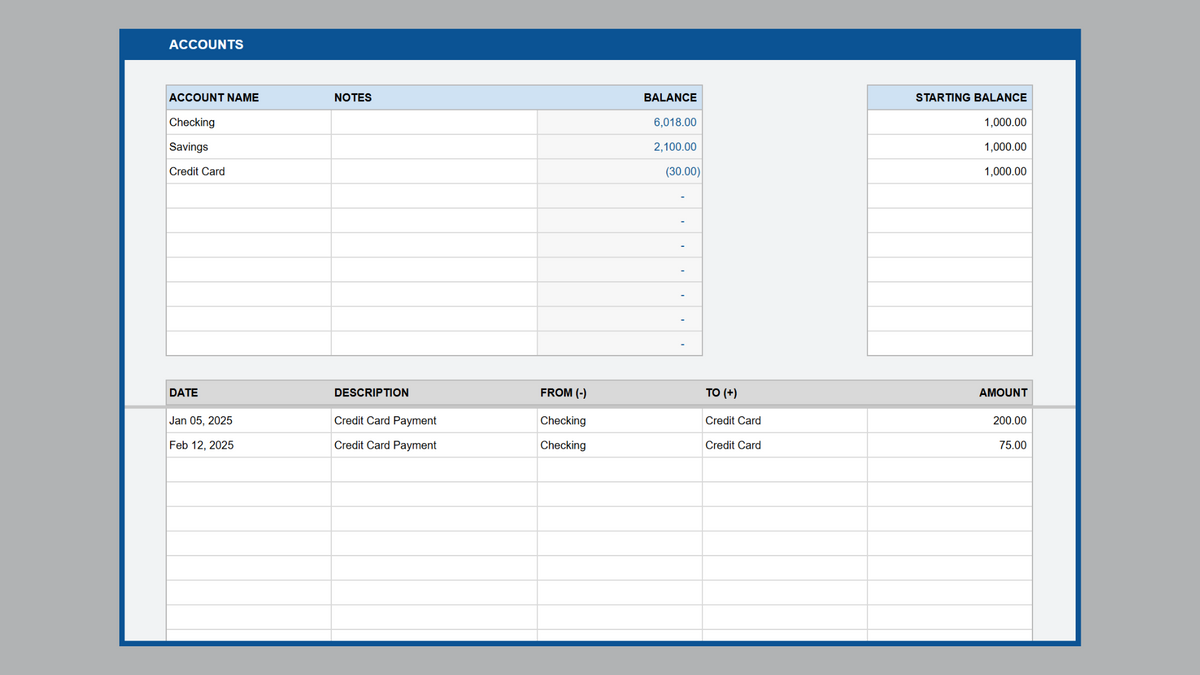The image size is (1200, 675).
Task: Click the Jan 05 Credit Card TO cell
Action: (785, 421)
